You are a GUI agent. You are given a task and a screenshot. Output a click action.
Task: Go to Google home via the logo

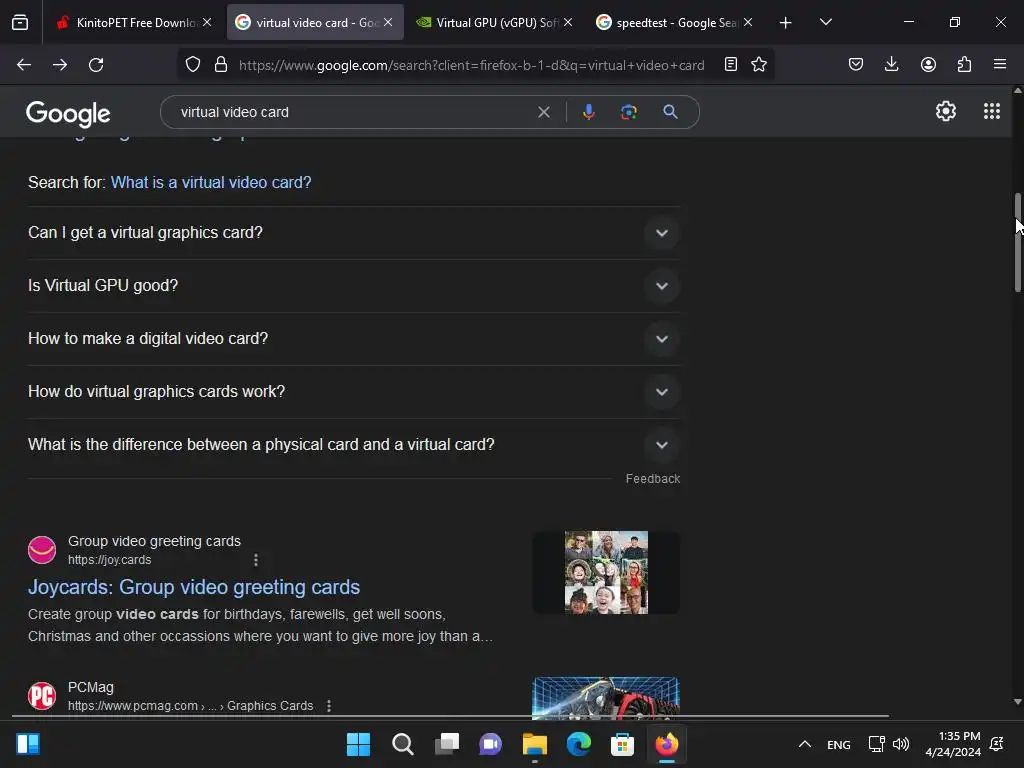tap(68, 114)
